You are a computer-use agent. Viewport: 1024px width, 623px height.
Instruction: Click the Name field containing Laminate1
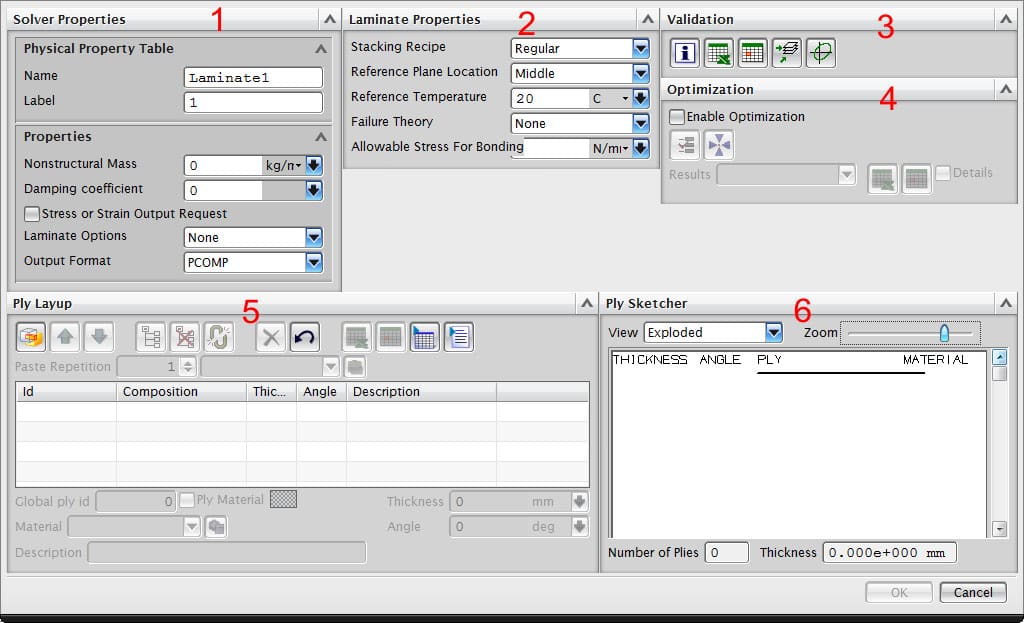(253, 77)
